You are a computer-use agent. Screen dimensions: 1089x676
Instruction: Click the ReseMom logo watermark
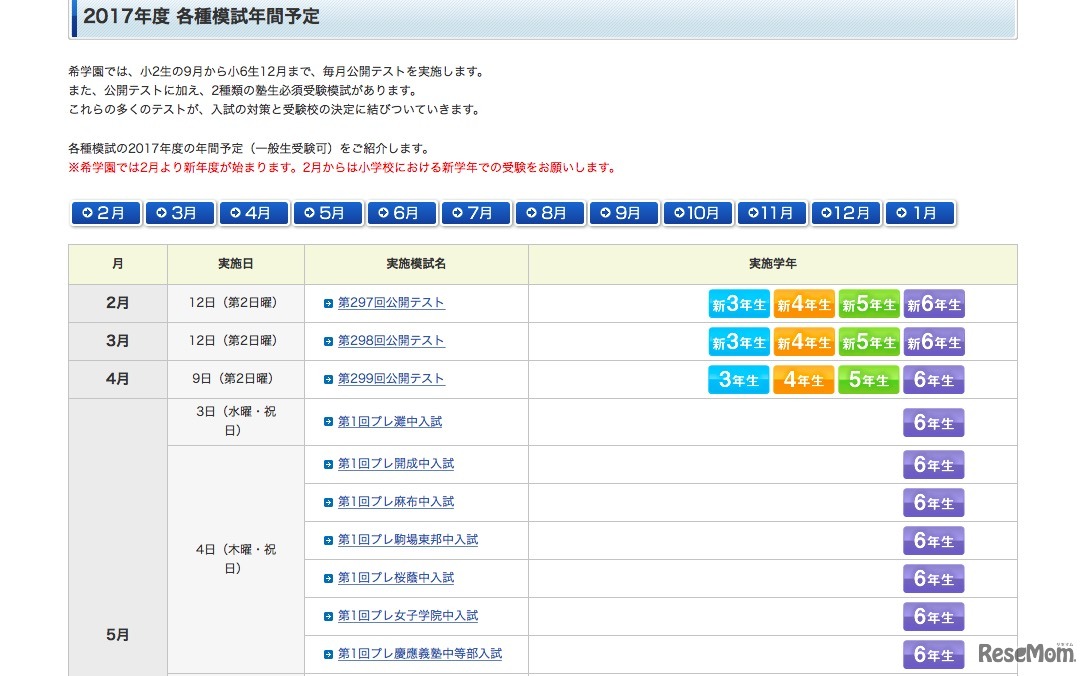click(1025, 653)
